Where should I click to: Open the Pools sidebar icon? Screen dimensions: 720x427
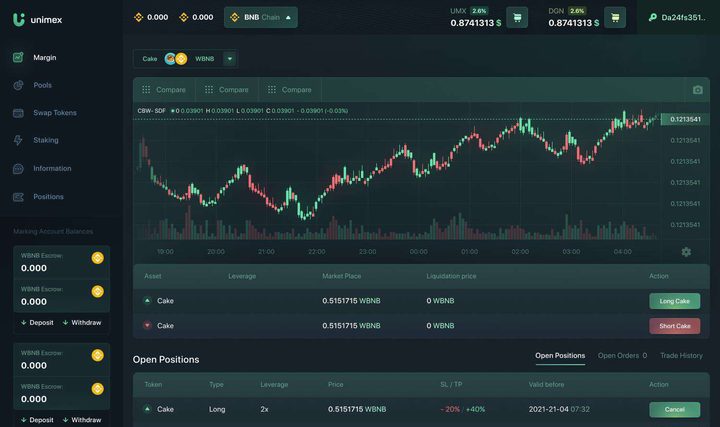[18, 85]
